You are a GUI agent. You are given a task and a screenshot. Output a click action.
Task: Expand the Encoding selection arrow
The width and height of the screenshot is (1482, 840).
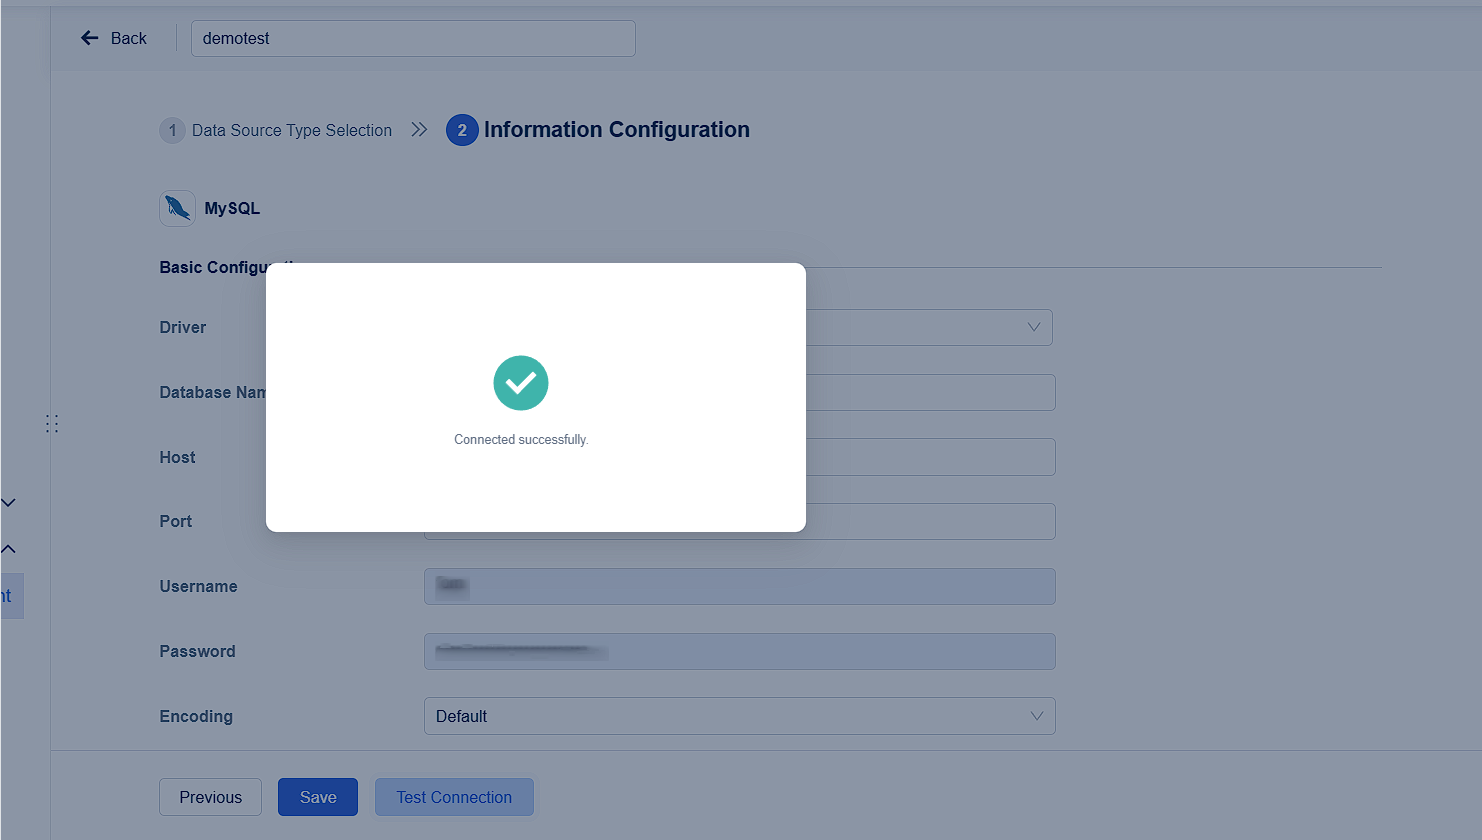click(1035, 716)
